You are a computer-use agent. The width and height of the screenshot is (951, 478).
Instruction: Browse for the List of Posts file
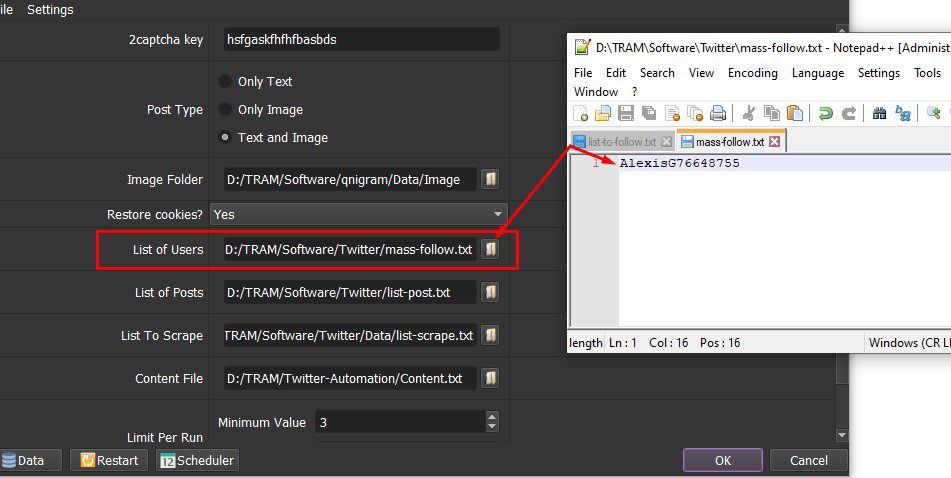[x=491, y=292]
